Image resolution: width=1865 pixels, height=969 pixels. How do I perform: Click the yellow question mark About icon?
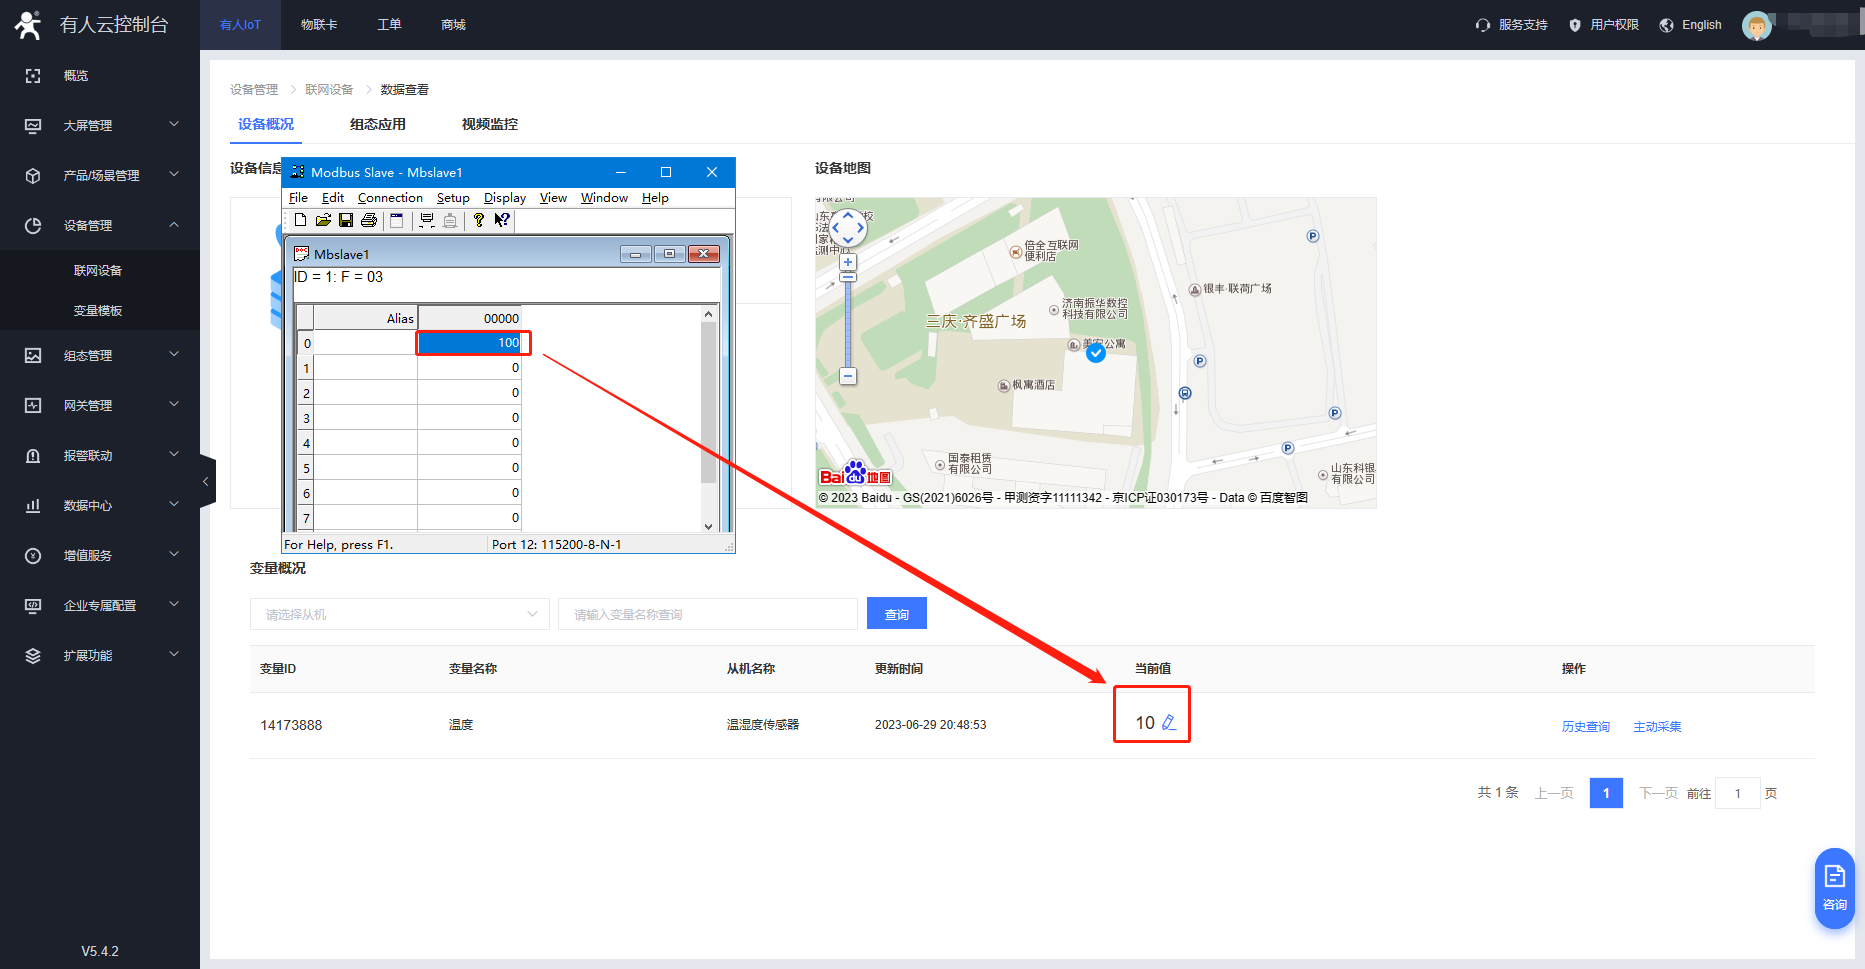[x=479, y=221]
